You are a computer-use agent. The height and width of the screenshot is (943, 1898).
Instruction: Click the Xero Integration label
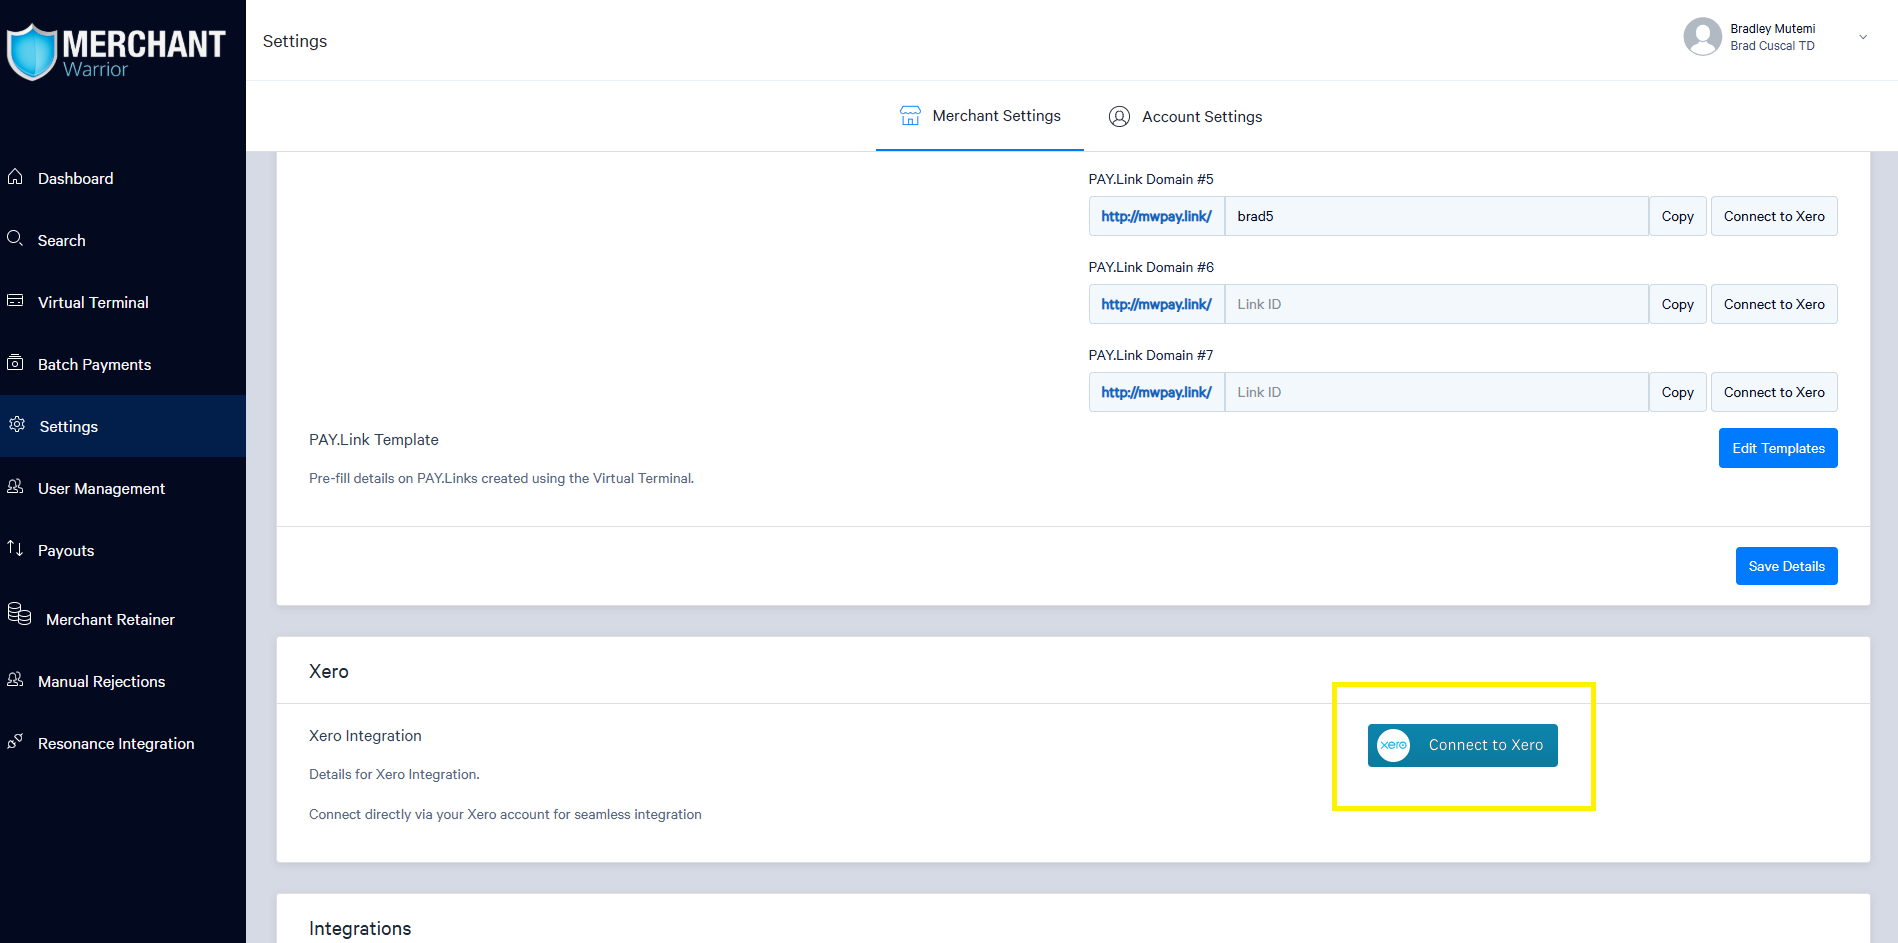coord(365,736)
